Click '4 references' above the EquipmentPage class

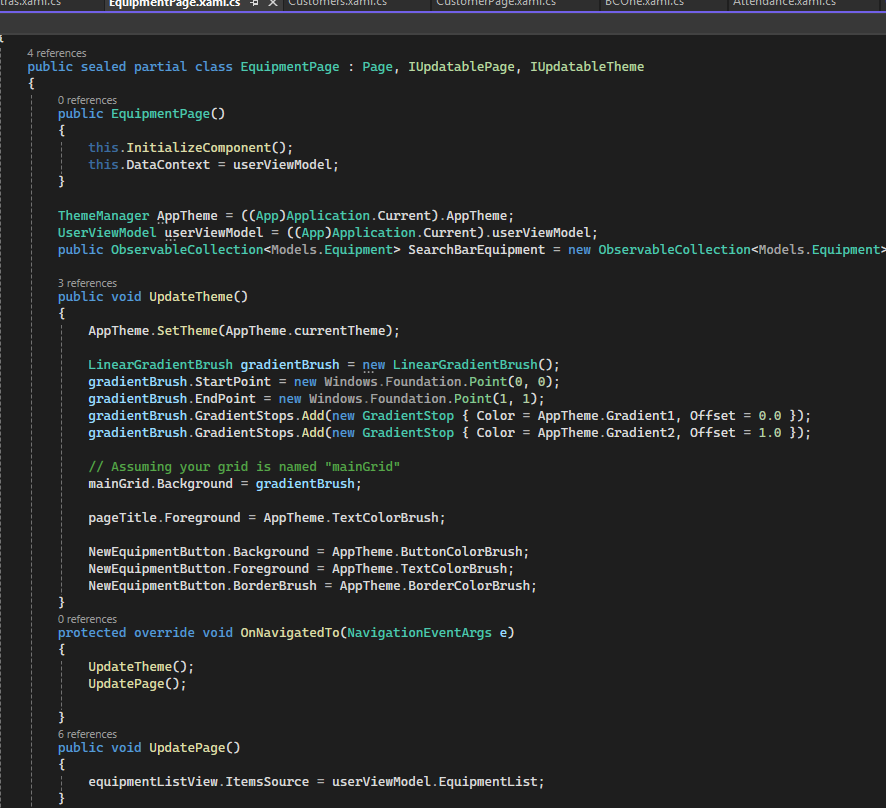[x=57, y=52]
